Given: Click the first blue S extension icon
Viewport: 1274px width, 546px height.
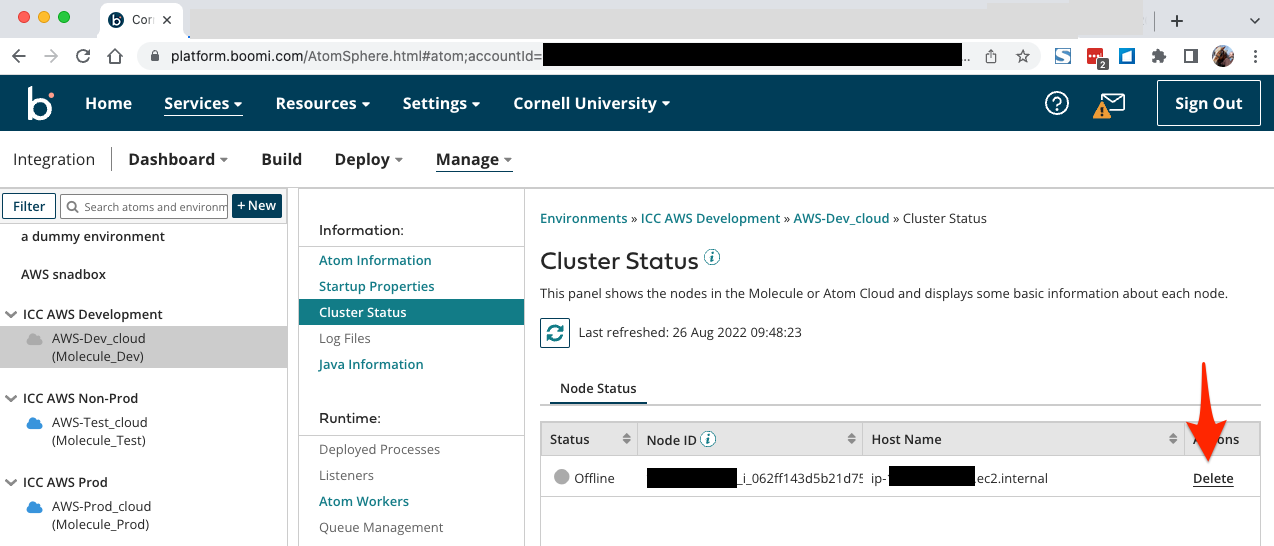Looking at the screenshot, I should [x=1063, y=57].
